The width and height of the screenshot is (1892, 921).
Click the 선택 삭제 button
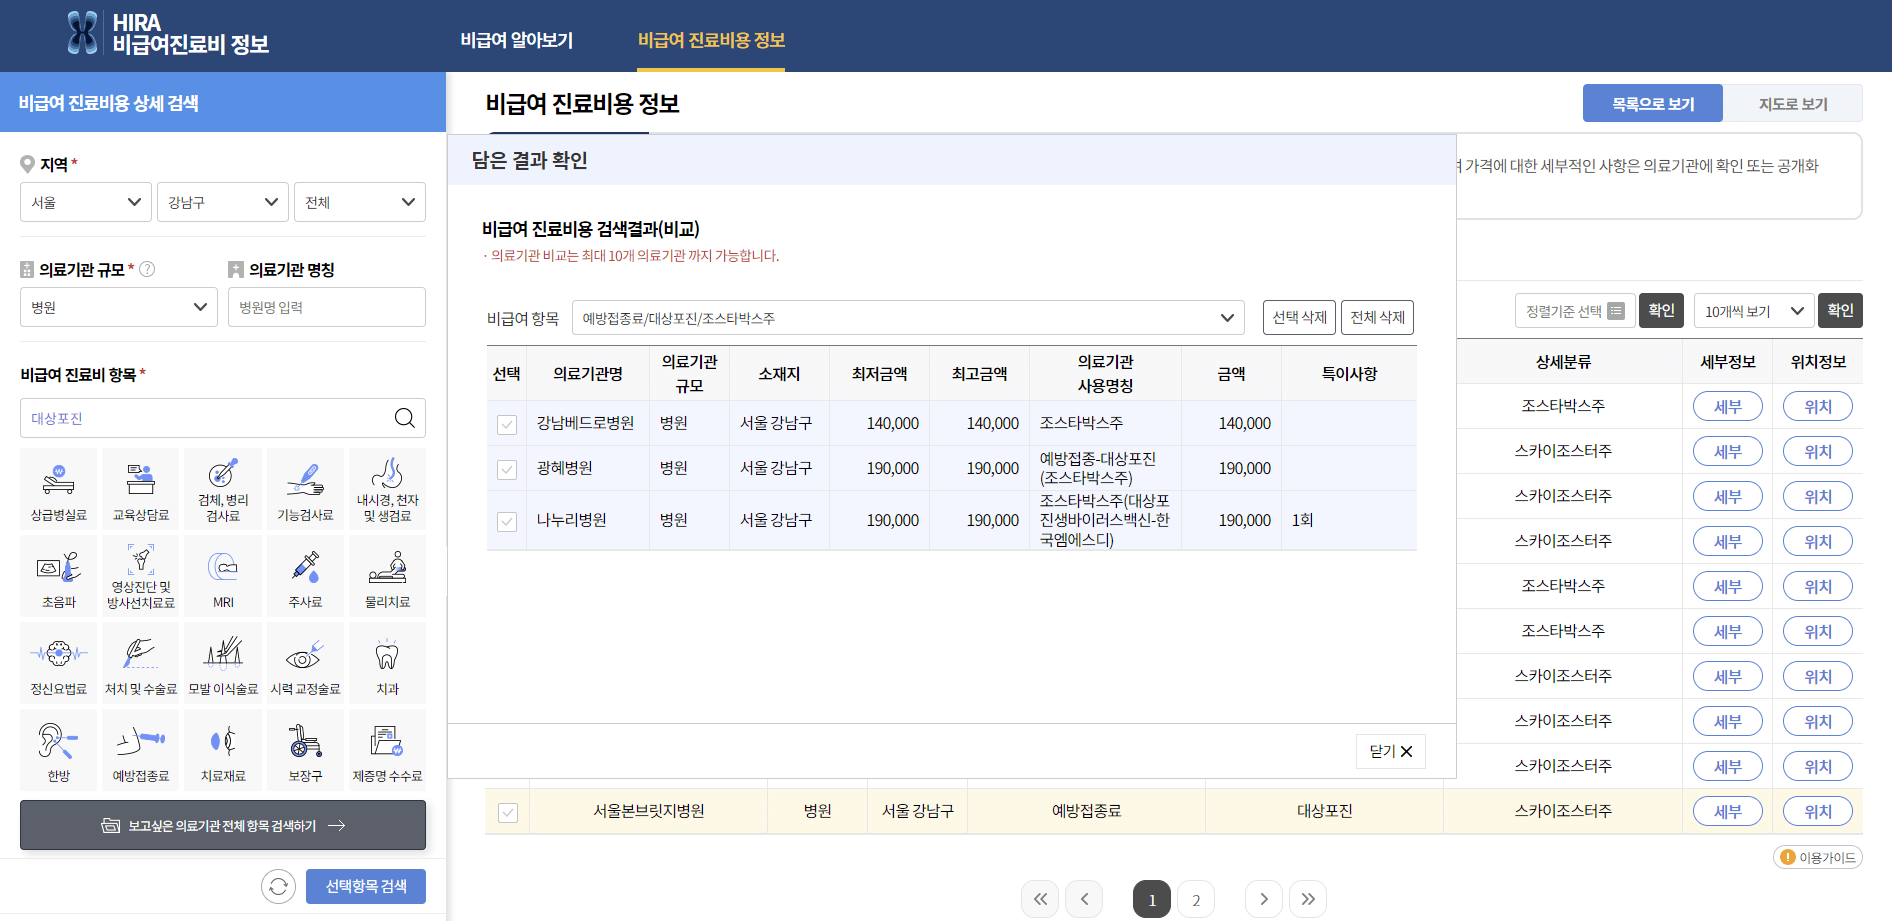[1299, 317]
